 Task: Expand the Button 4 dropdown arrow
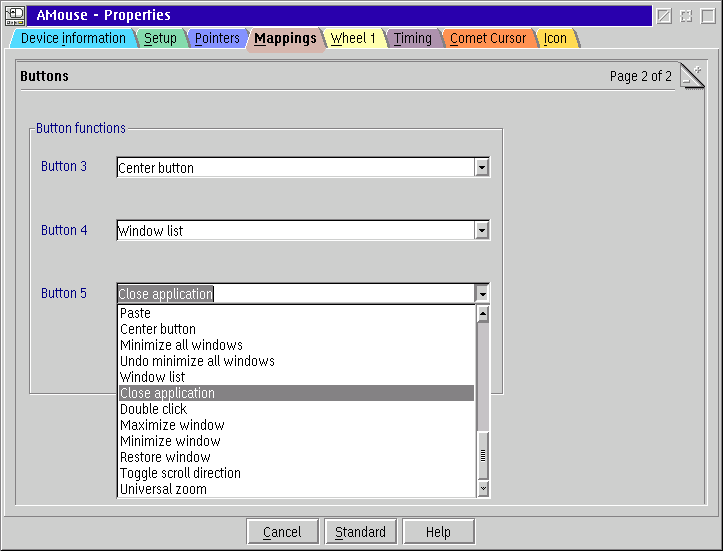(481, 230)
